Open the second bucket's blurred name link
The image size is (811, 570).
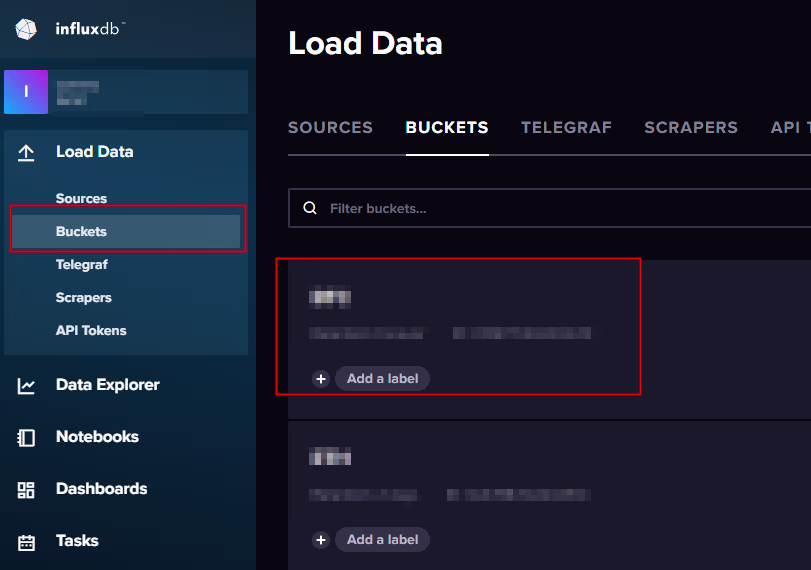(x=330, y=457)
